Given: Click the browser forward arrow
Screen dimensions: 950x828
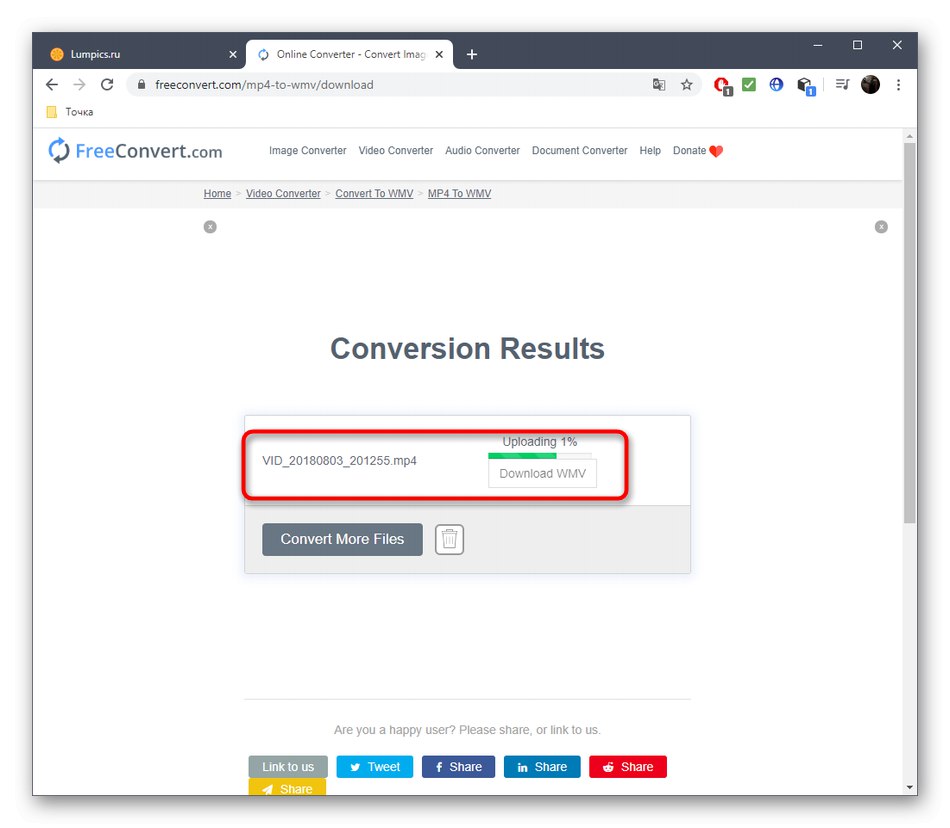Looking at the screenshot, I should (79, 85).
